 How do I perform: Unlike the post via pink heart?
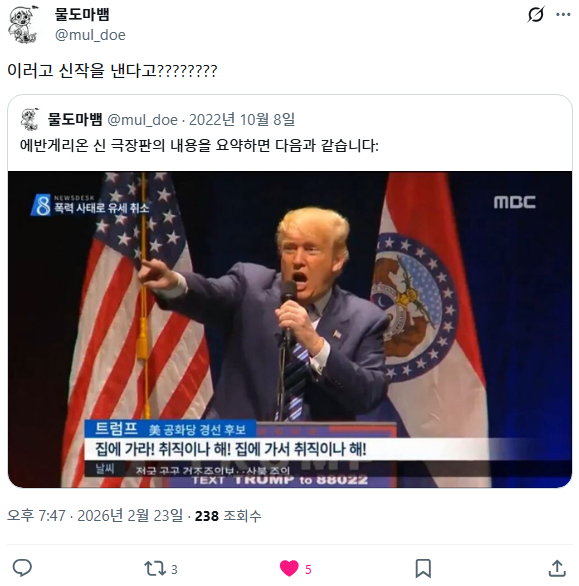pos(289,568)
